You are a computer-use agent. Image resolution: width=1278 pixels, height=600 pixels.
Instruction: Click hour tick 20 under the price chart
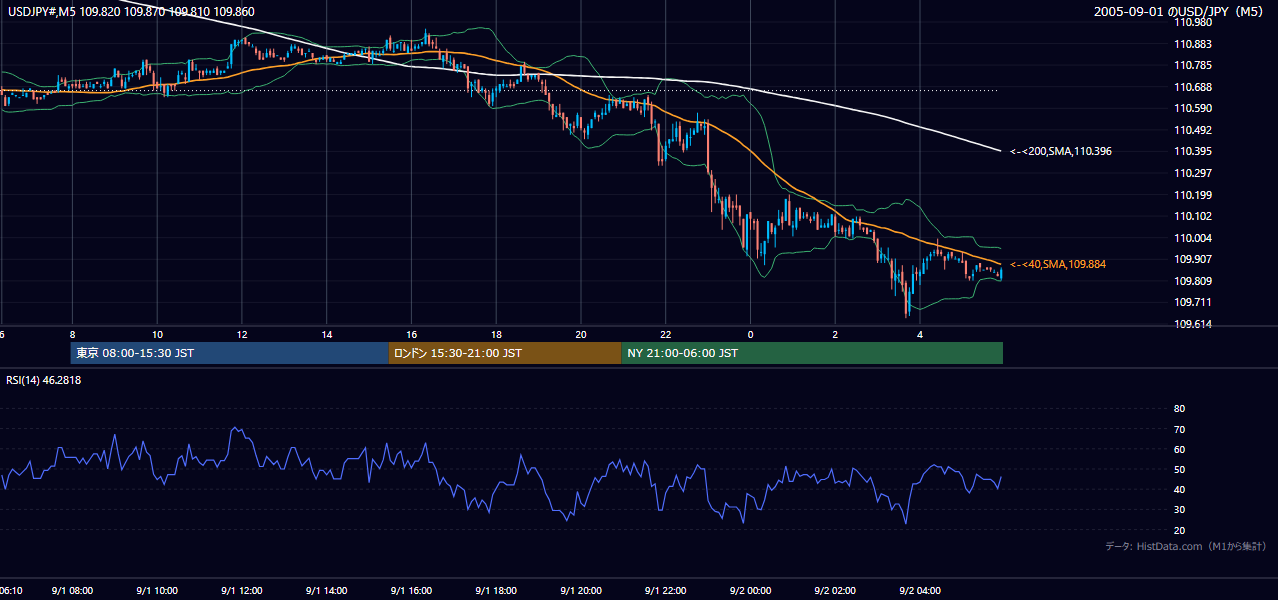(581, 335)
